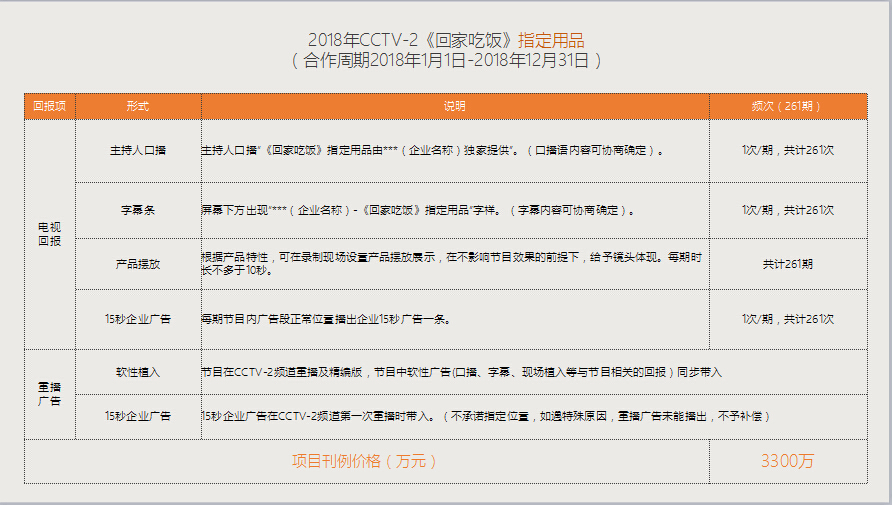Image resolution: width=892 pixels, height=505 pixels.
Task: Click '15秒企业广告' in the 电视回报 section
Action: click(138, 319)
